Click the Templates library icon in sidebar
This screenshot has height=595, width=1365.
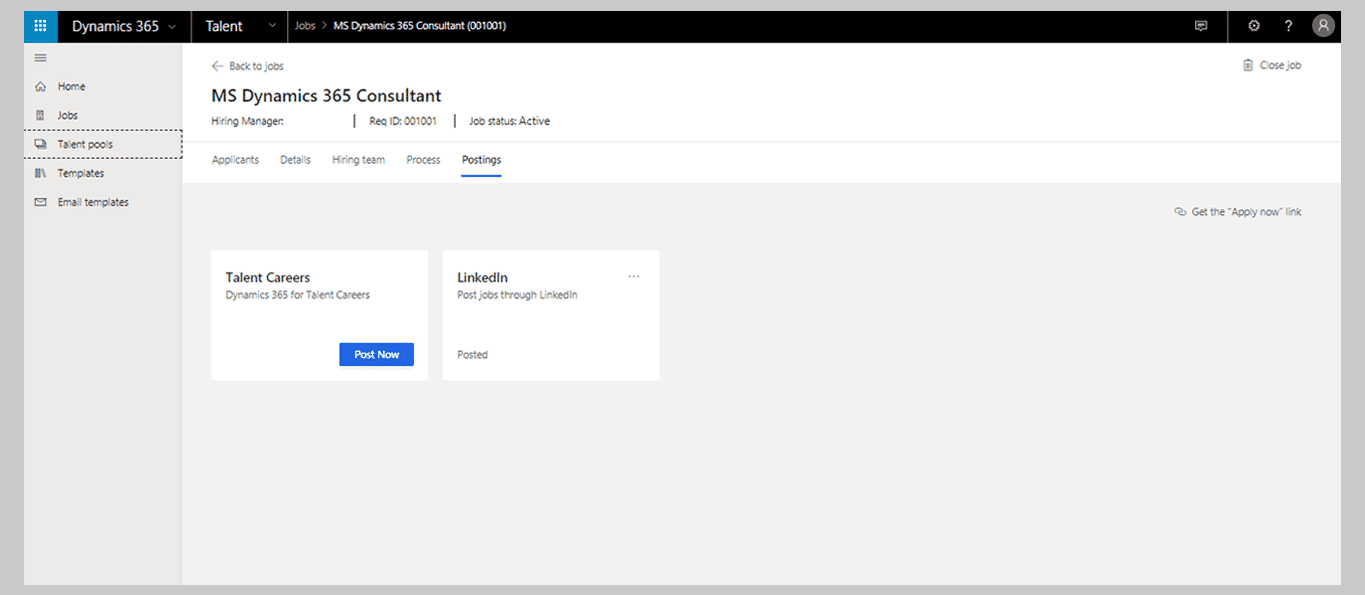pyautogui.click(x=41, y=173)
